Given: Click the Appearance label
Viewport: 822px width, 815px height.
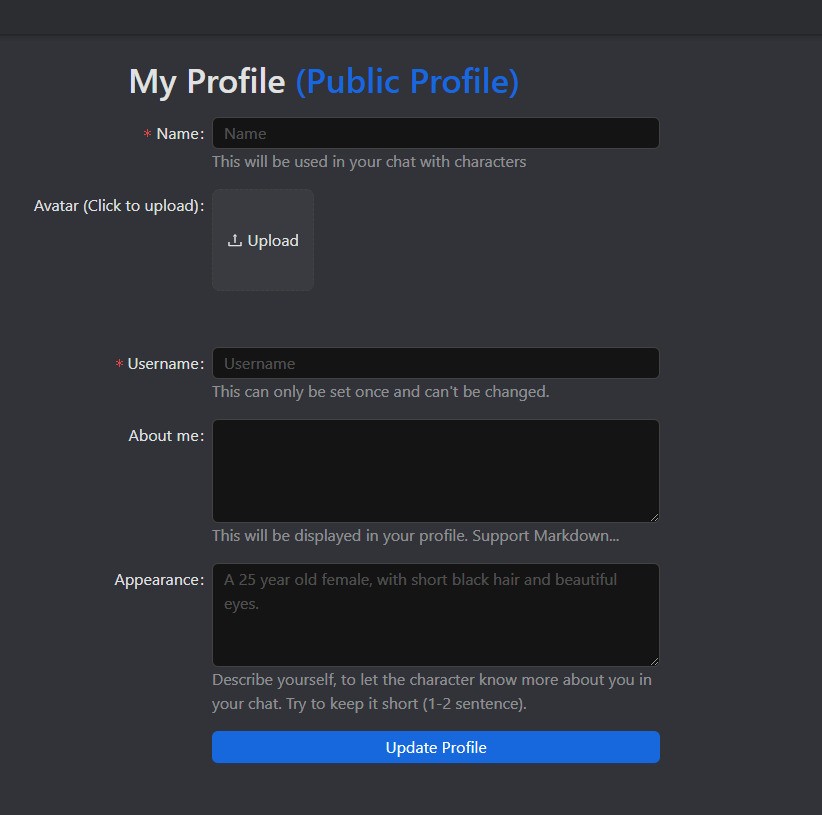Looking at the screenshot, I should pos(158,580).
